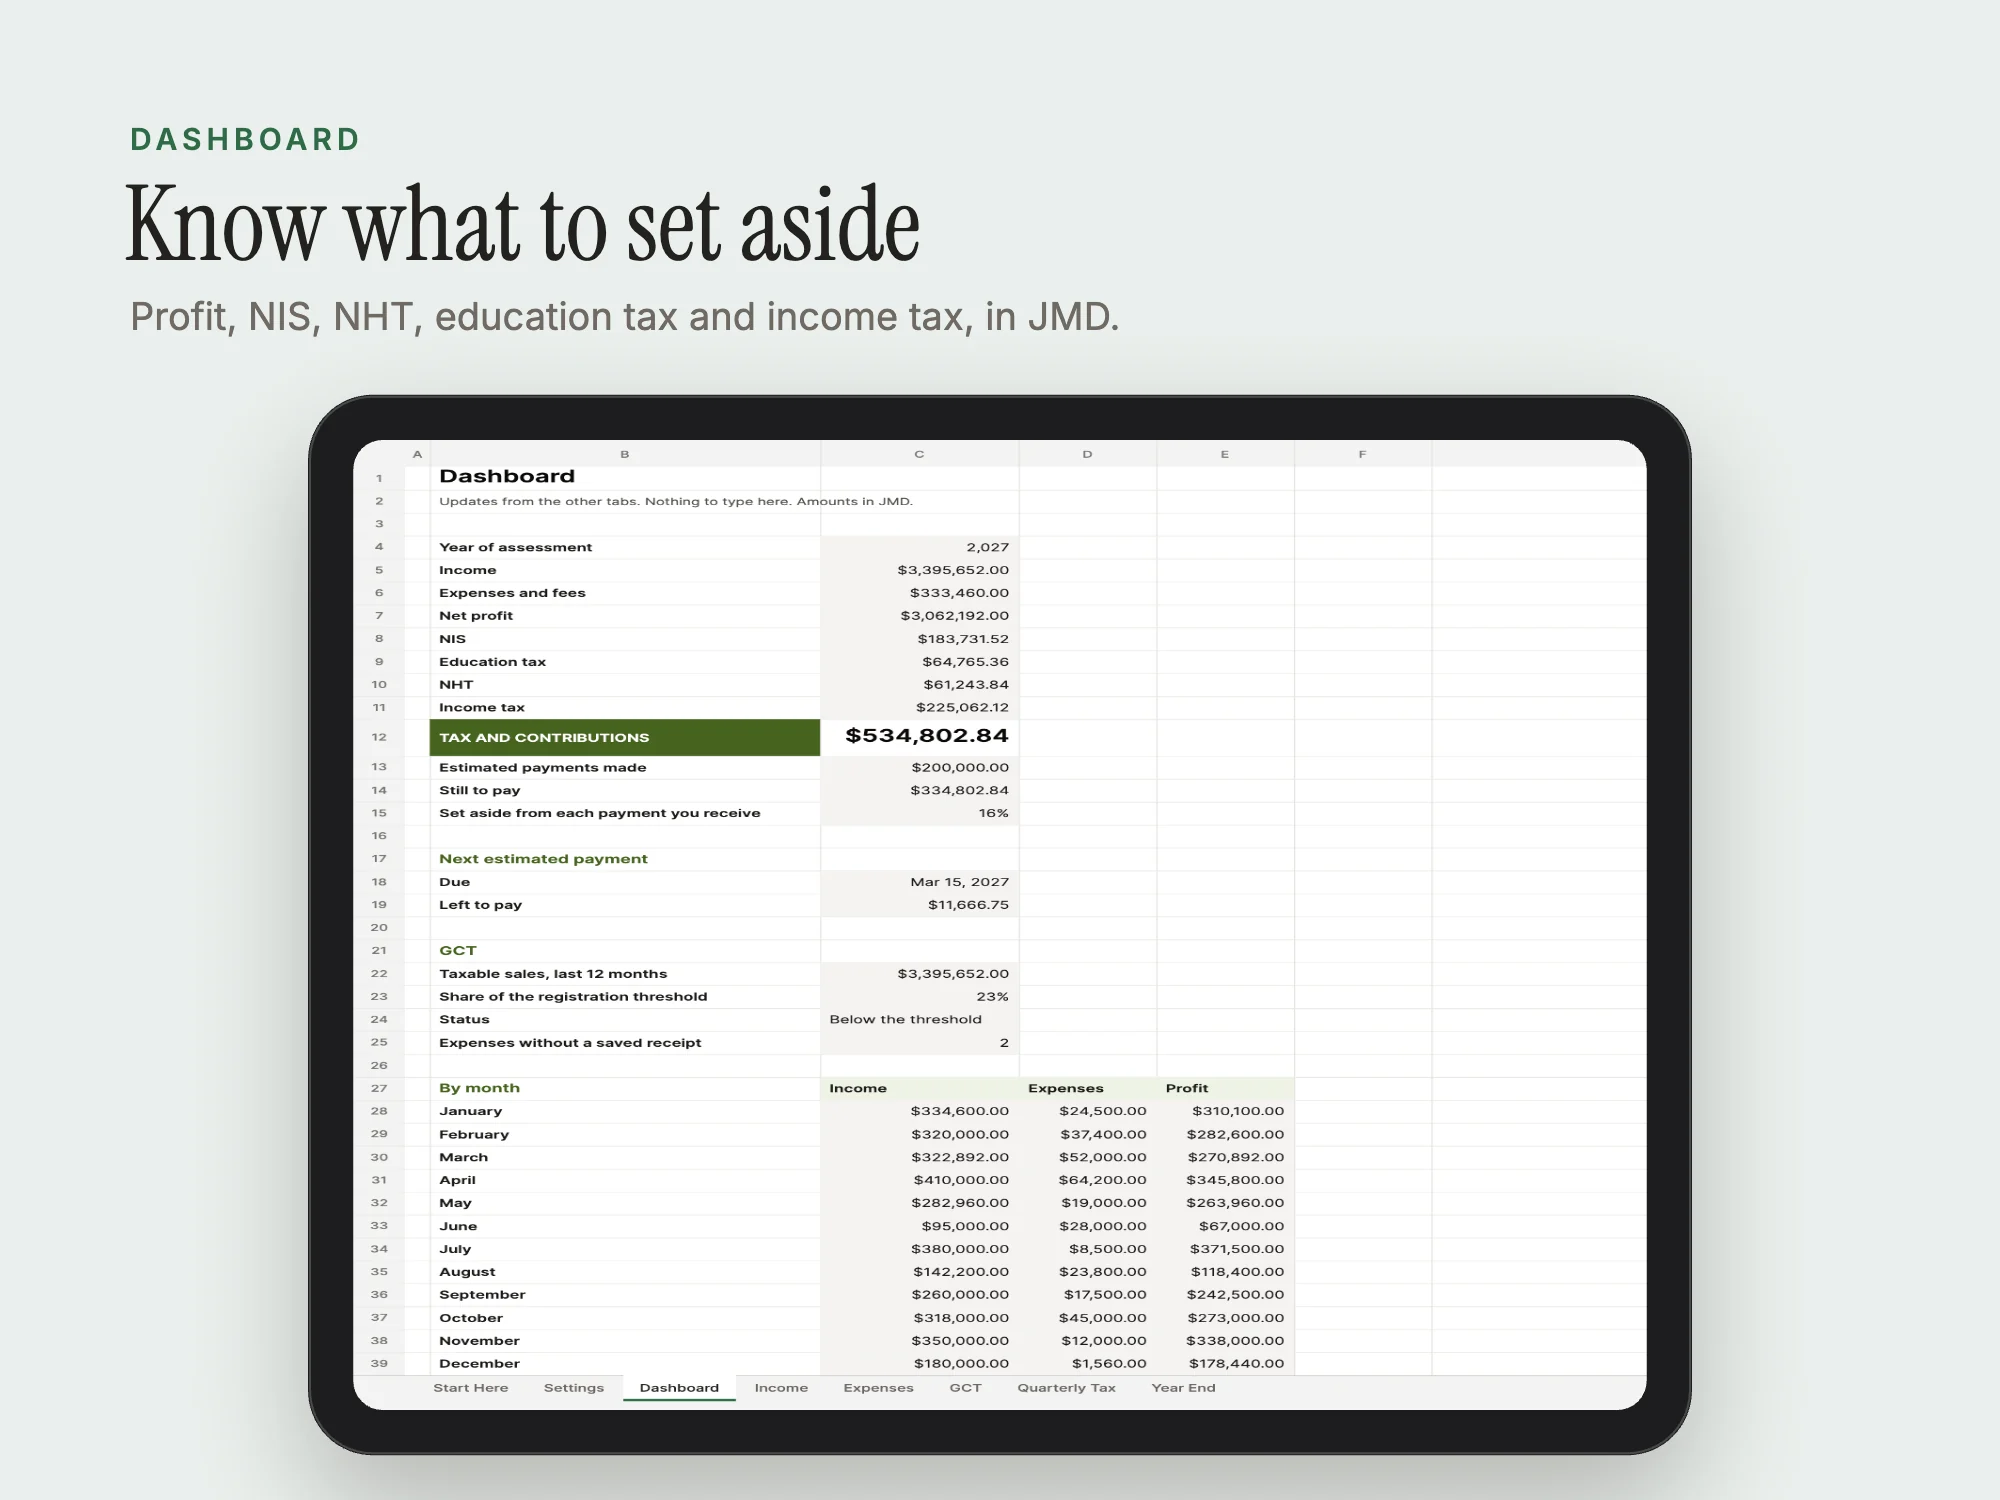Select June profit $67,000.00
Screen dimensions: 2000x1500
pos(1225,1226)
